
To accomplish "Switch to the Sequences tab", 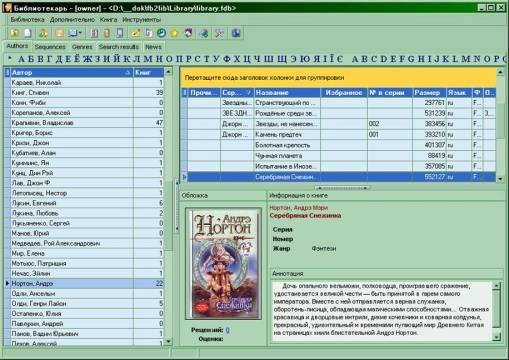I will coord(50,47).
